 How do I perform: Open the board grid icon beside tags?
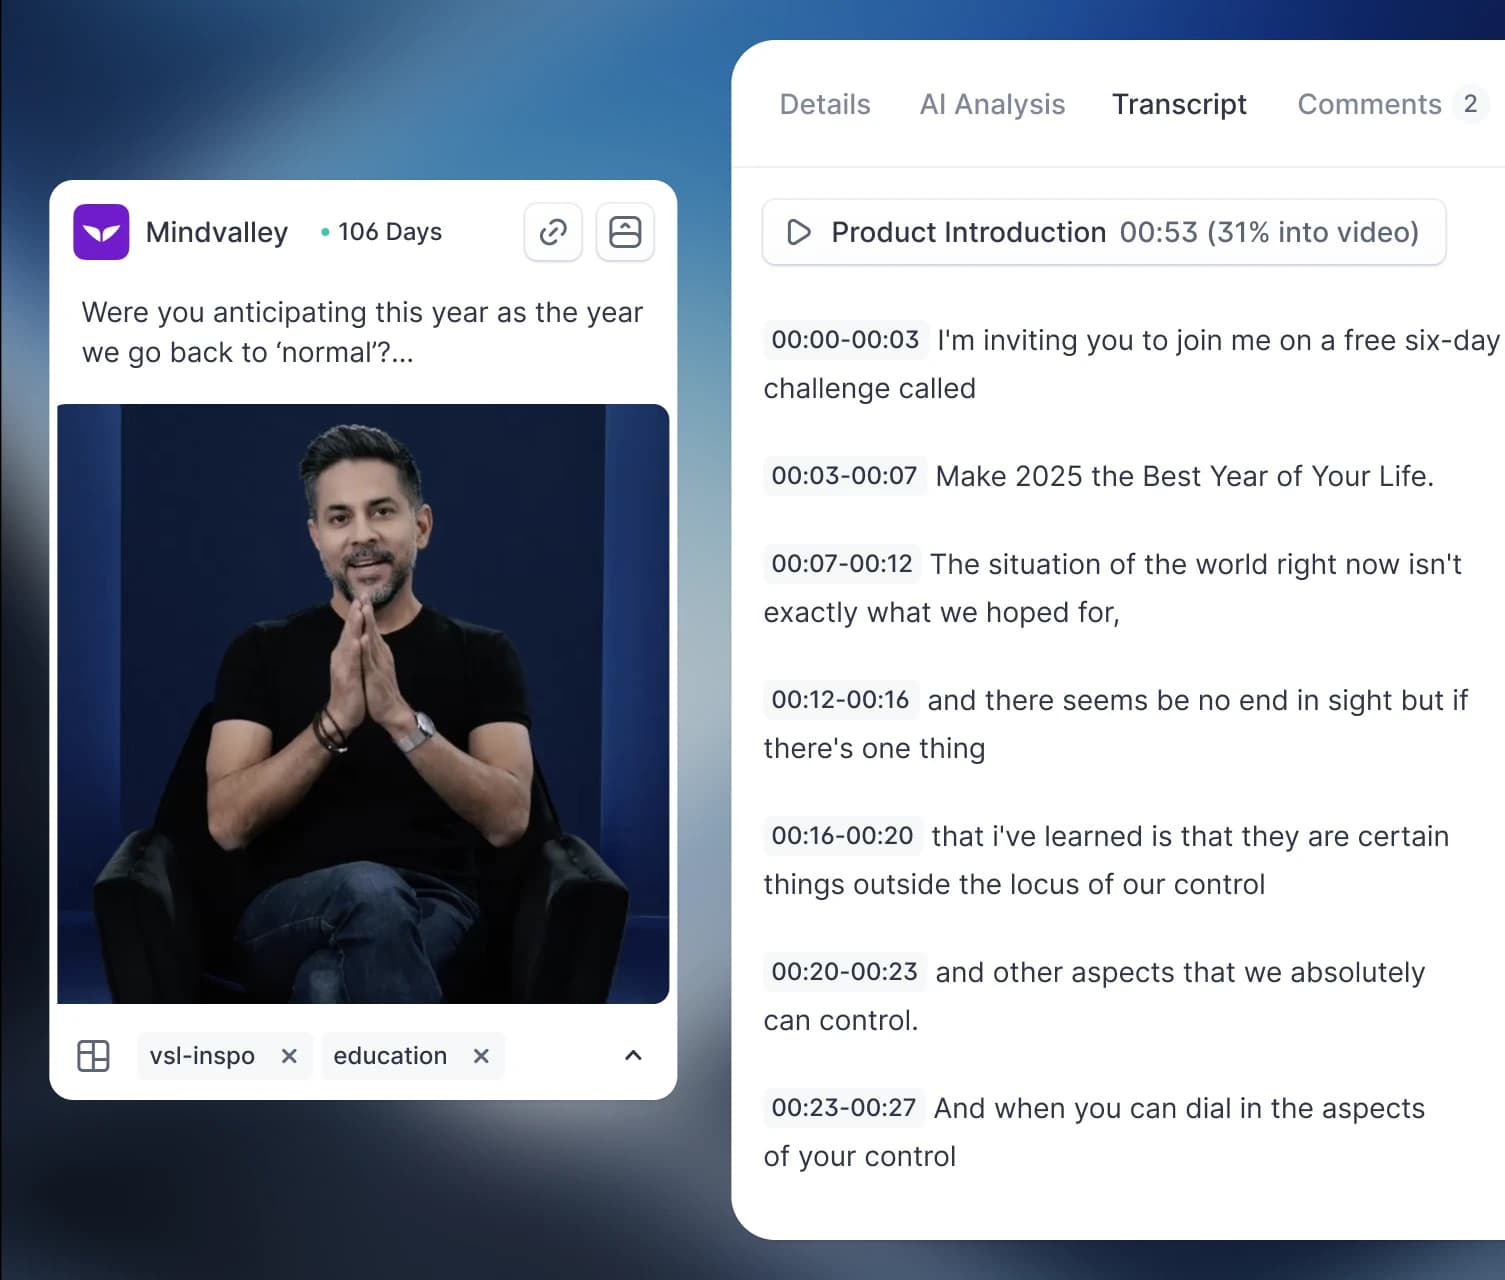93,1056
